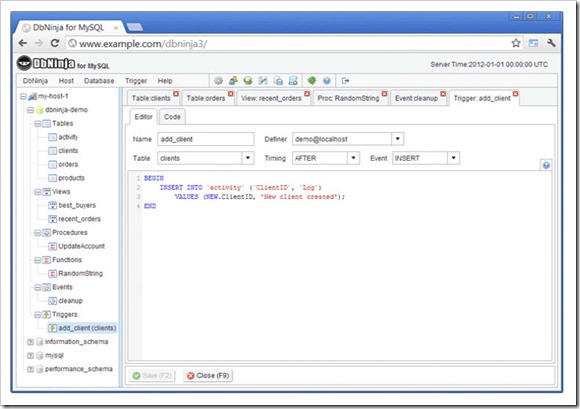Image resolution: width=580 pixels, height=409 pixels.
Task: Click the browser bookmark star icon
Action: pyautogui.click(x=516, y=43)
